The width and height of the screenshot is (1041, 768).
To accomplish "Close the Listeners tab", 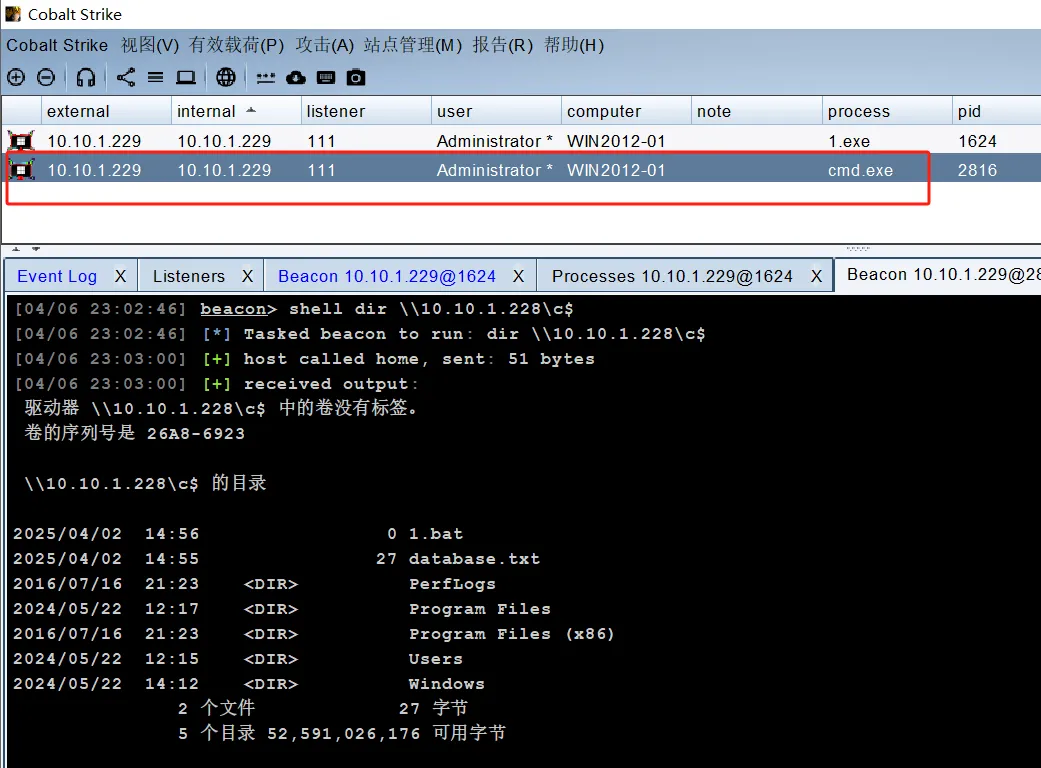I will (x=248, y=276).
